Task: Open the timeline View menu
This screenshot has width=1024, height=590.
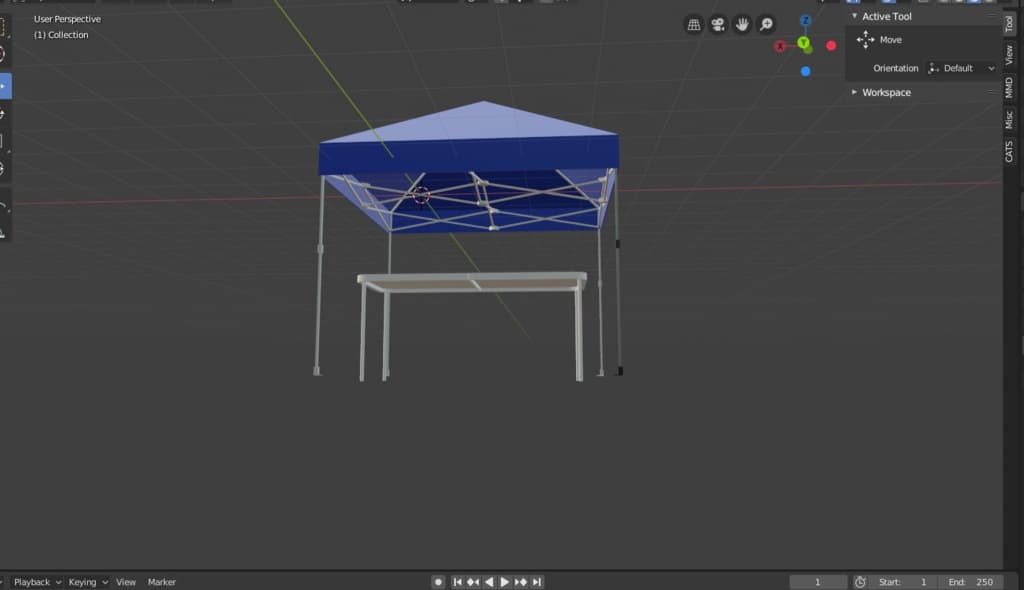Action: (x=125, y=582)
